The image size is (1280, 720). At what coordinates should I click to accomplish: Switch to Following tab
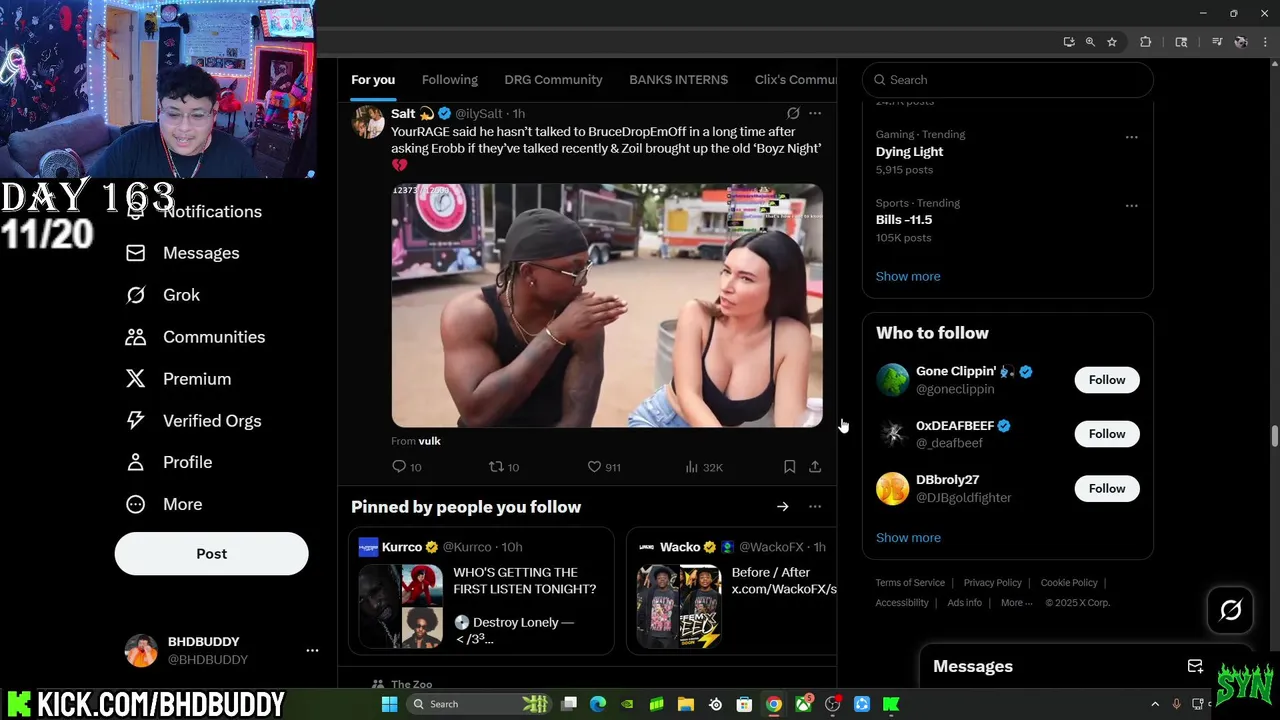(450, 80)
